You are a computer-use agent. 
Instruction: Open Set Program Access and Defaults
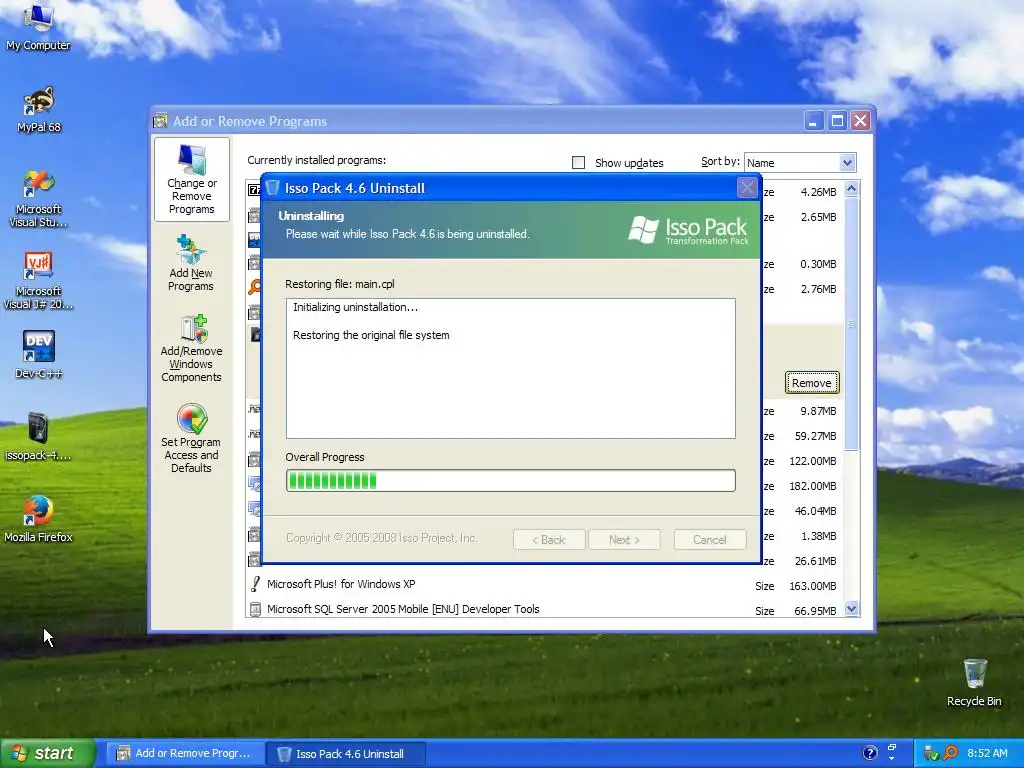(191, 438)
